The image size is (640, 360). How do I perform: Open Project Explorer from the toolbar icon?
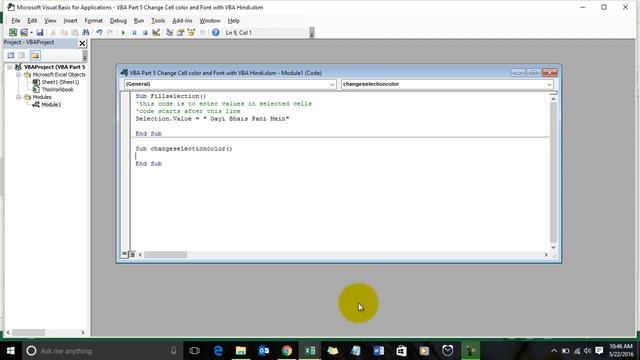tap(169, 32)
